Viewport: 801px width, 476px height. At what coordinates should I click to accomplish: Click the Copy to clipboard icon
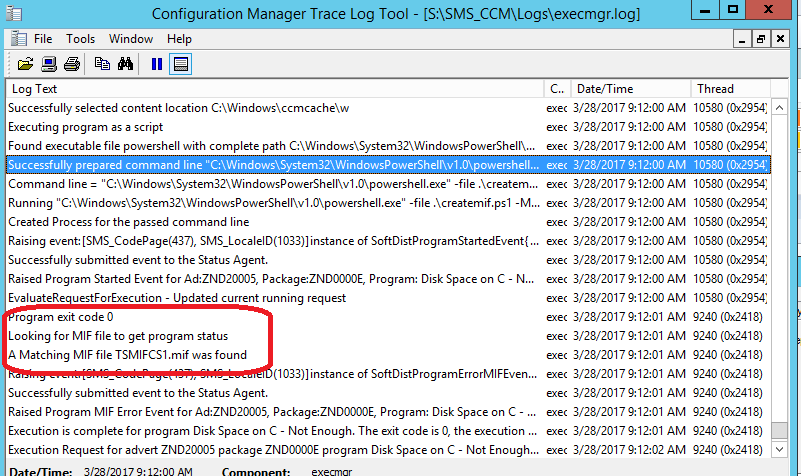[102, 64]
